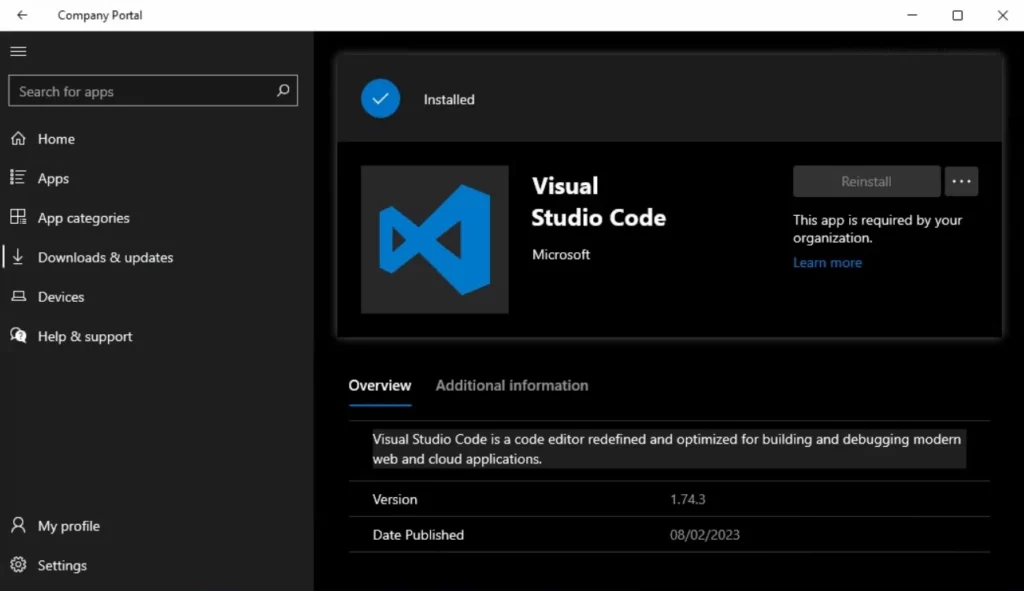
Task: Click the Help & support chat icon
Action: pyautogui.click(x=18, y=336)
